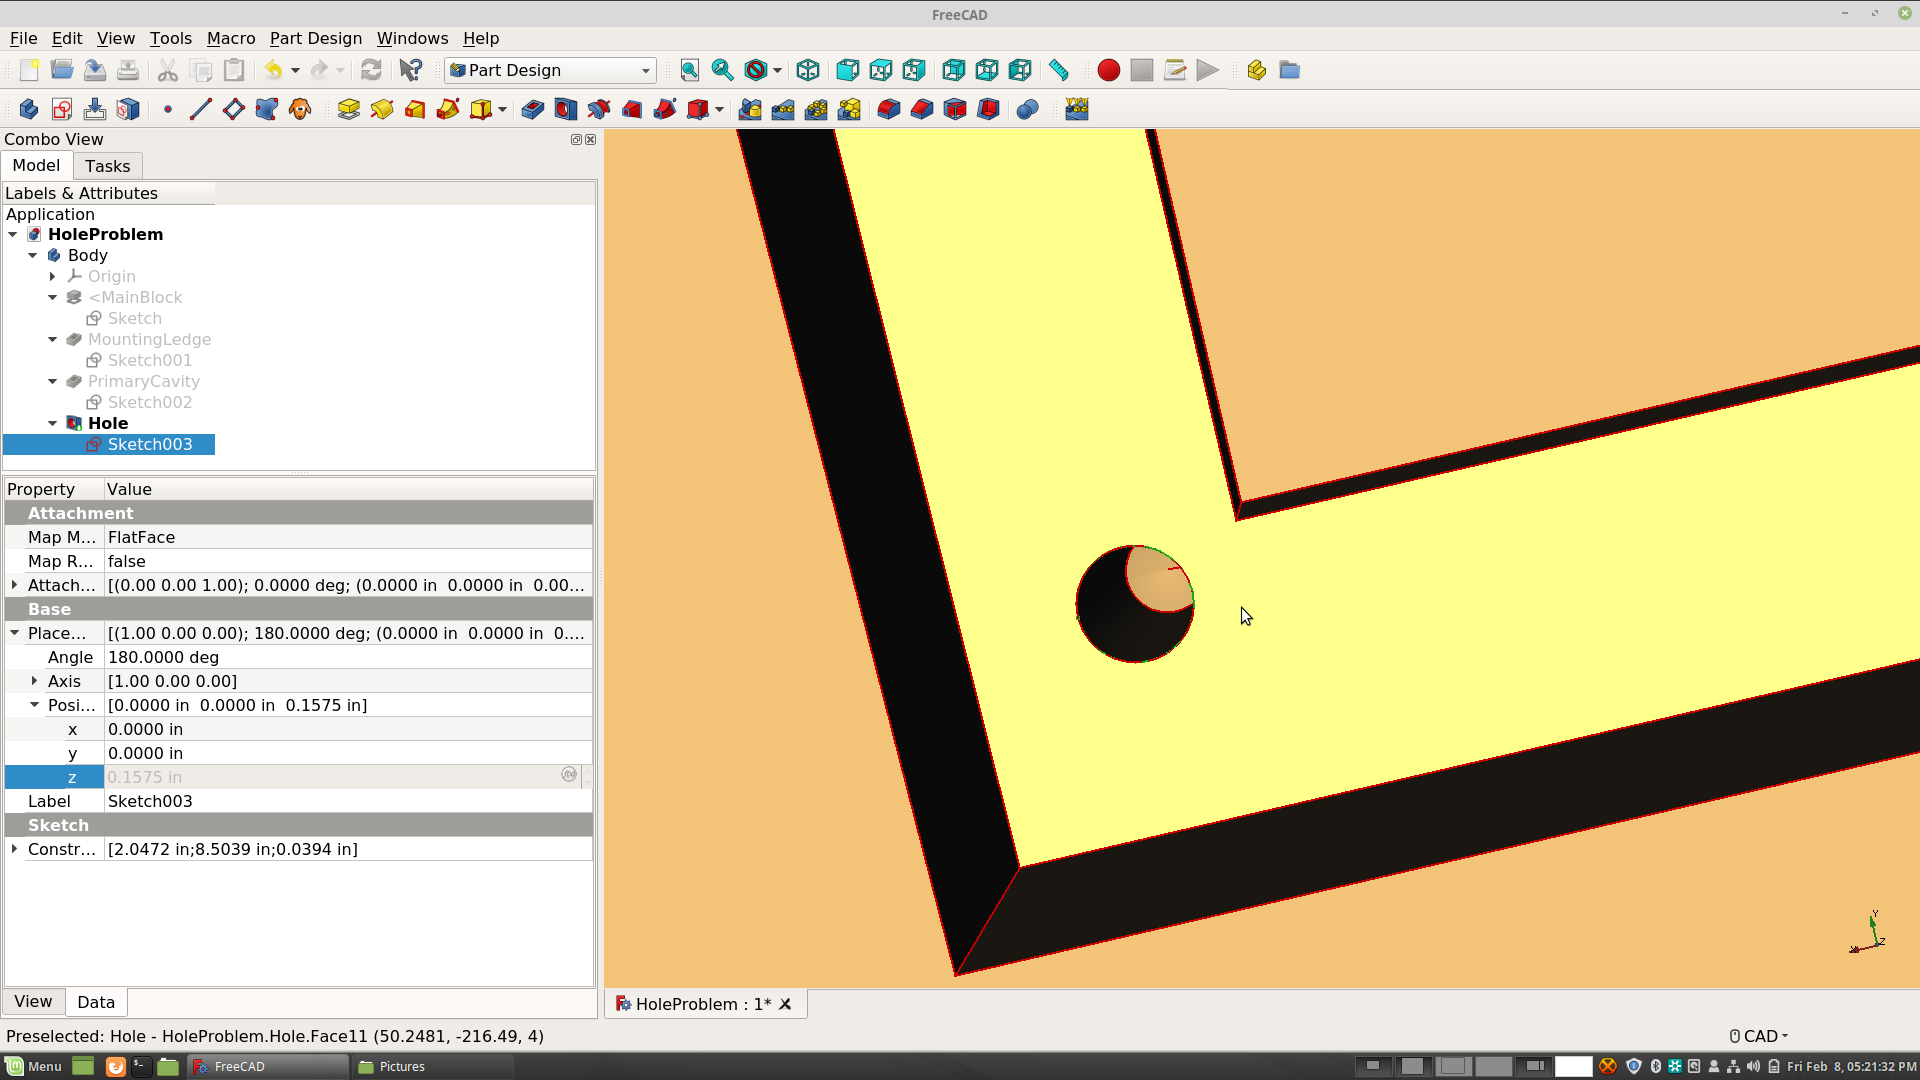The image size is (1920, 1080).
Task: Open the measure distance tool
Action: (x=1059, y=70)
